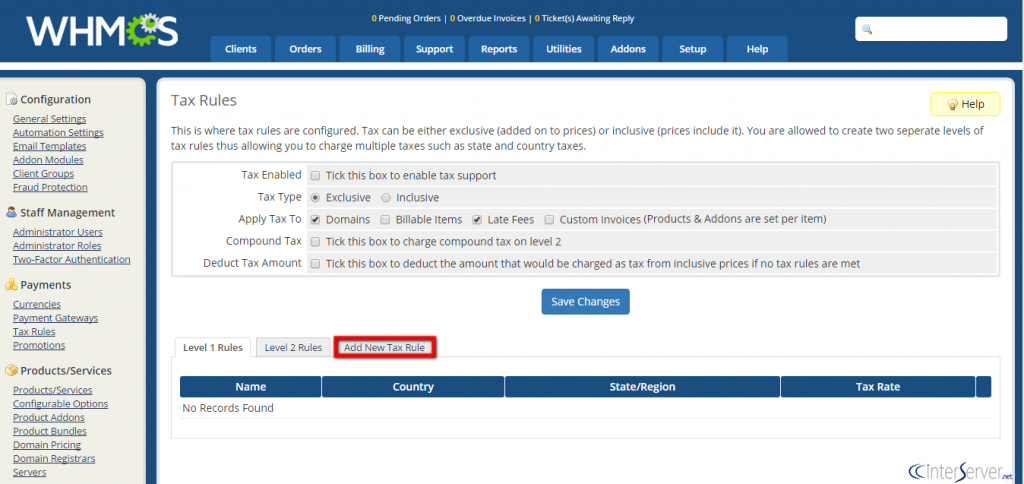Enable the Compound Tax checkbox
Viewport: 1024px width, 484px height.
tap(315, 242)
